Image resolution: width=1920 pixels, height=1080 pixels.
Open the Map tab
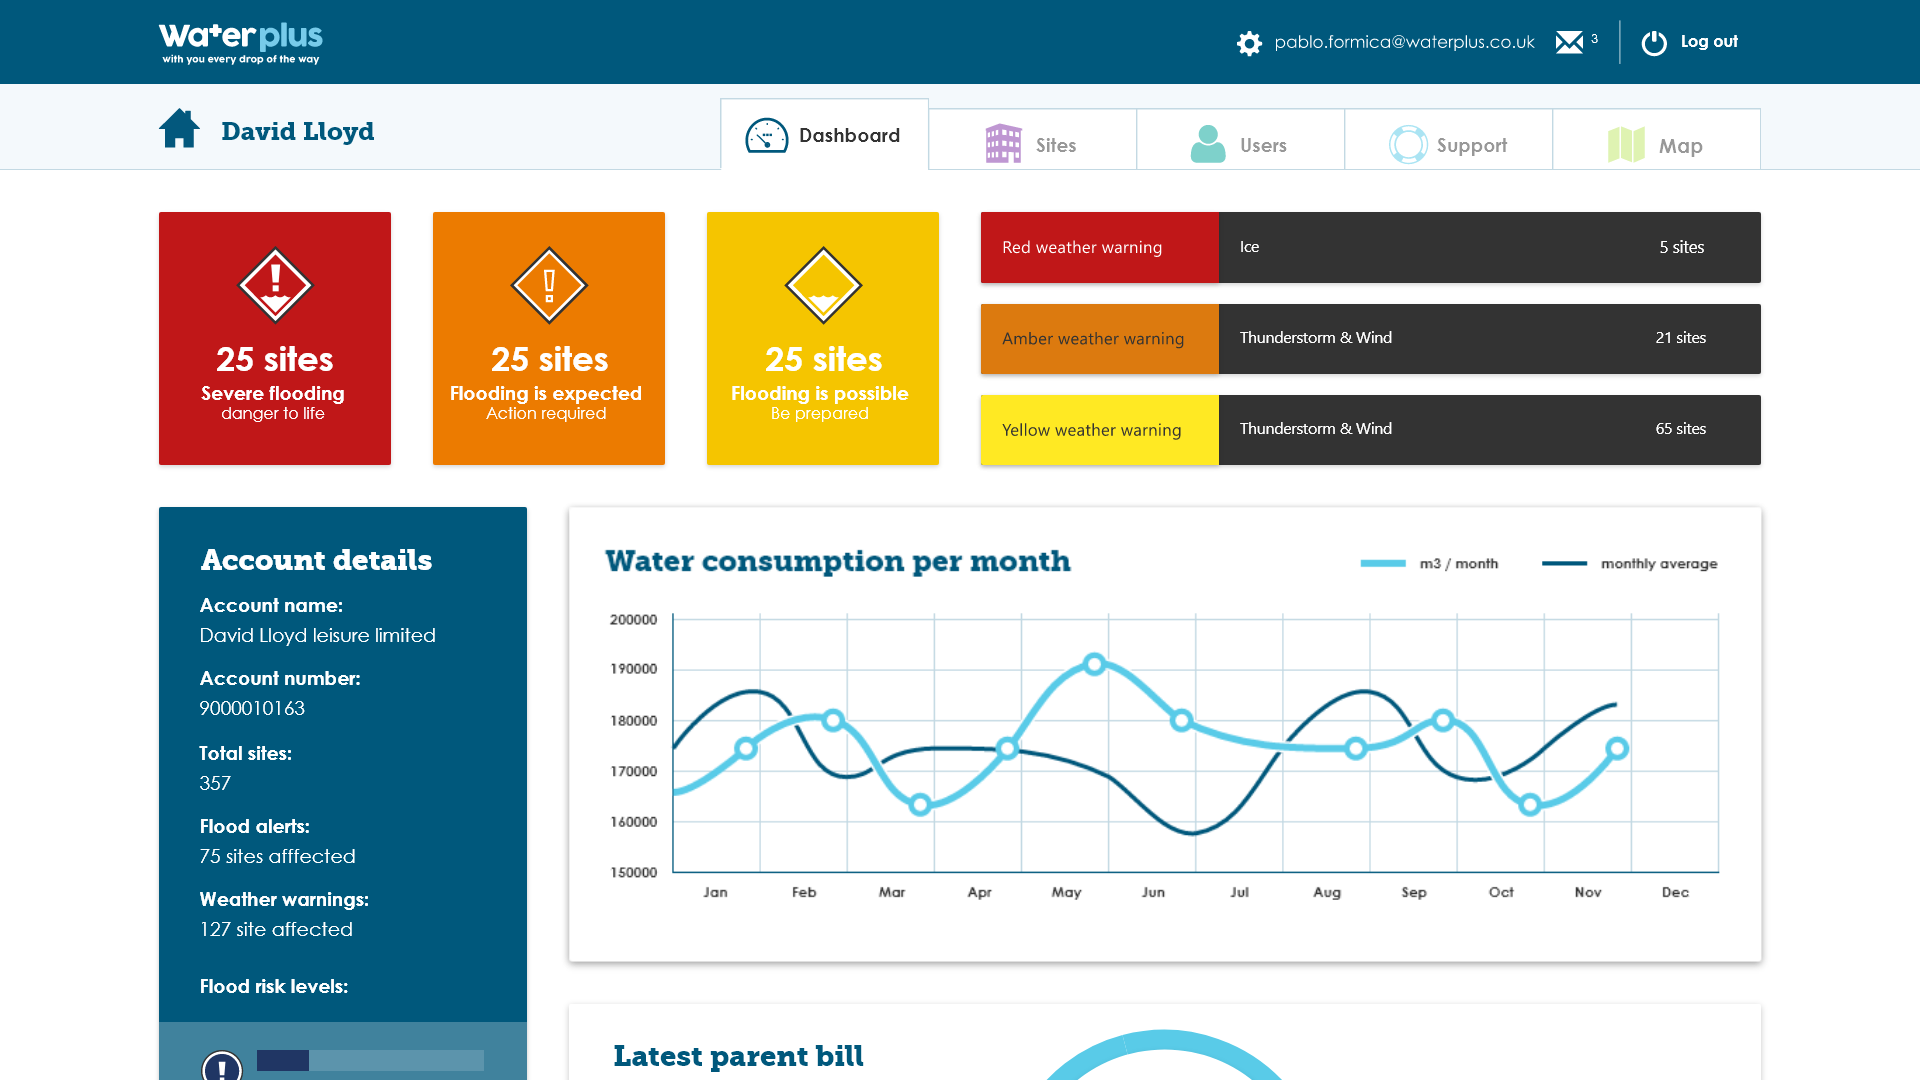click(x=1656, y=140)
